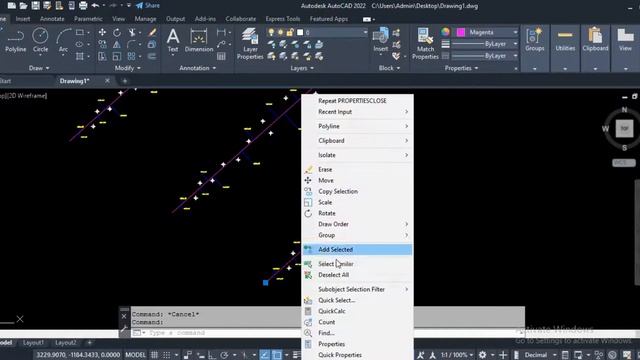This screenshot has width=640, height=360.
Task: Open Properties from context menu
Action: pos(358,344)
